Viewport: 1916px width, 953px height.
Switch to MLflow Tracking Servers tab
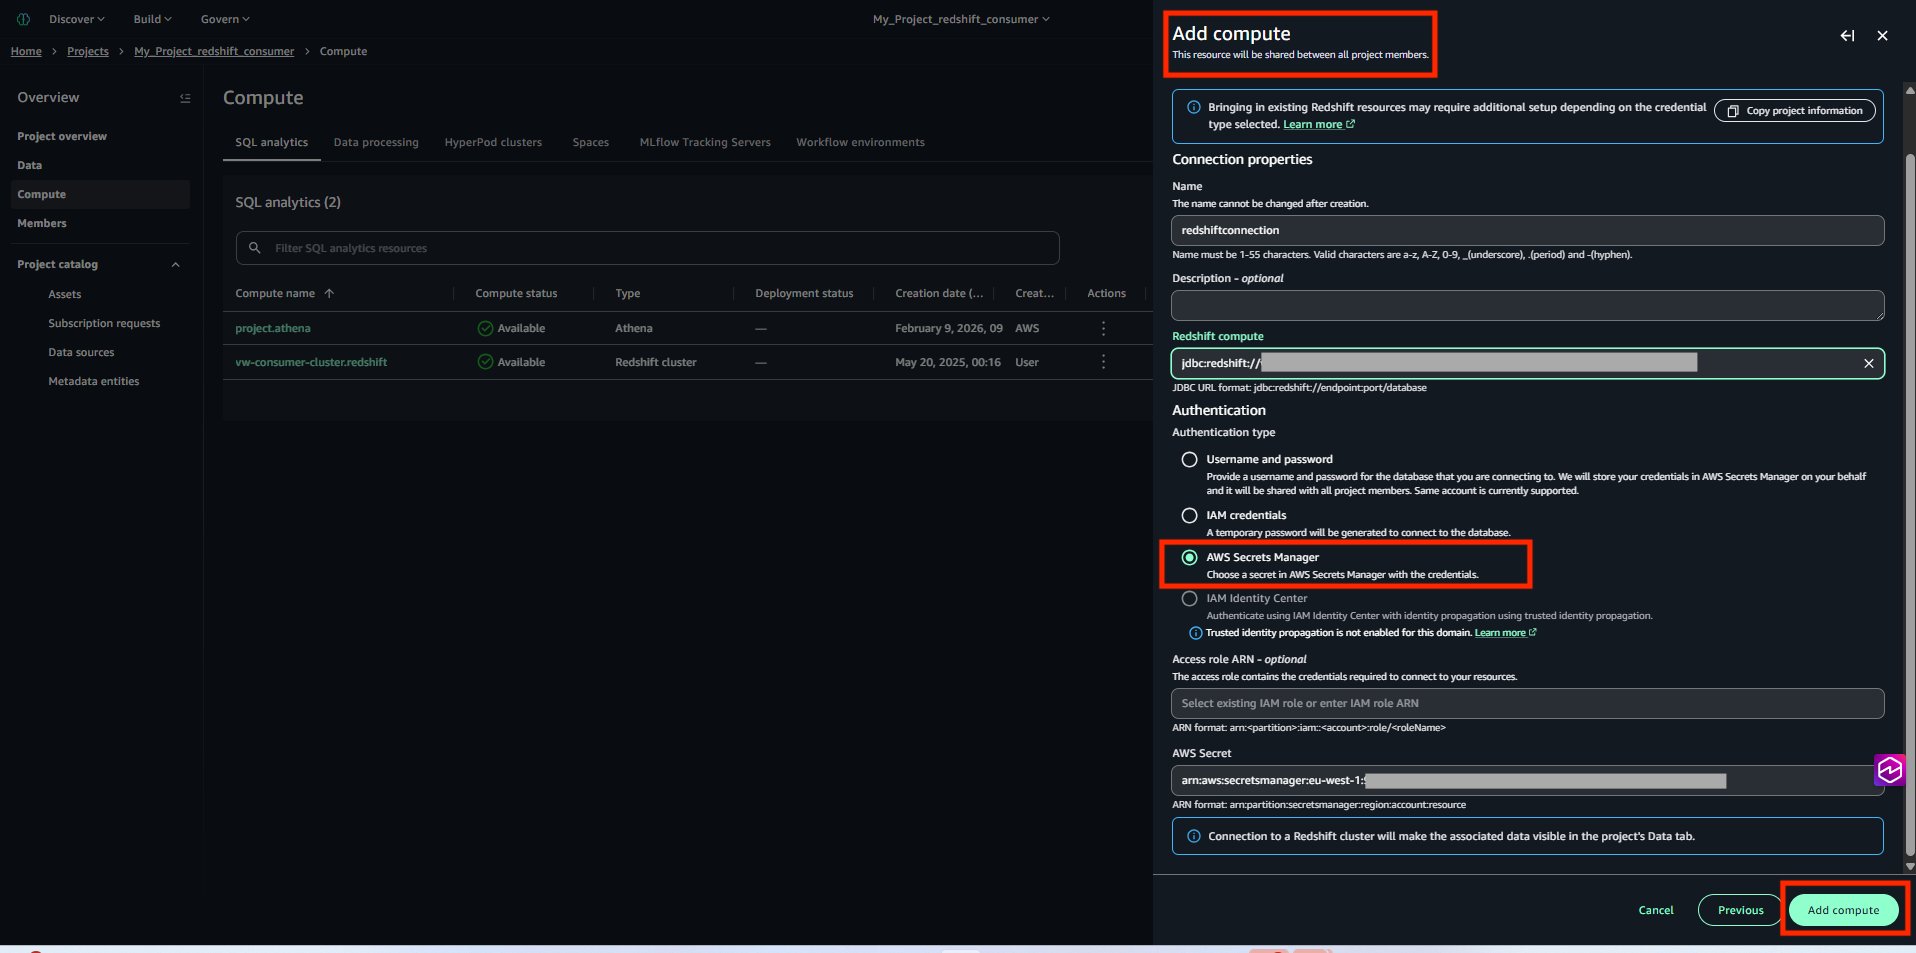(705, 142)
